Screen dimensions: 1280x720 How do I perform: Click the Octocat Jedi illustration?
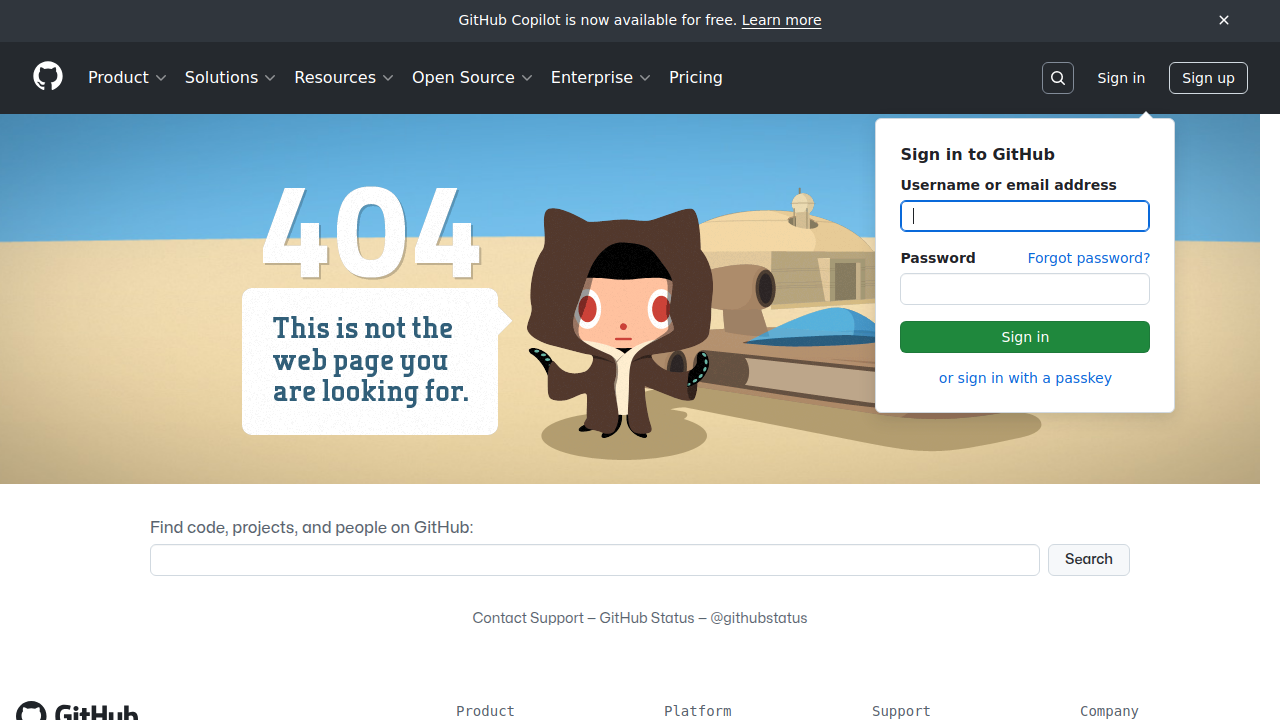[622, 322]
